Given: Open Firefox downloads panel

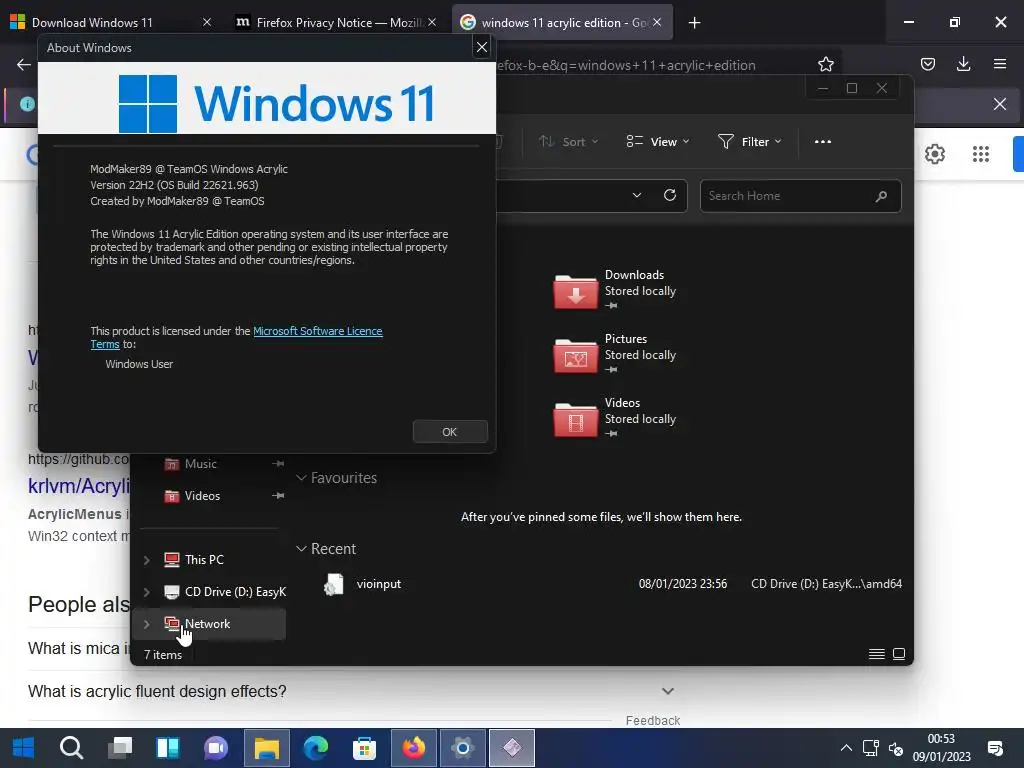Looking at the screenshot, I should tap(963, 64).
